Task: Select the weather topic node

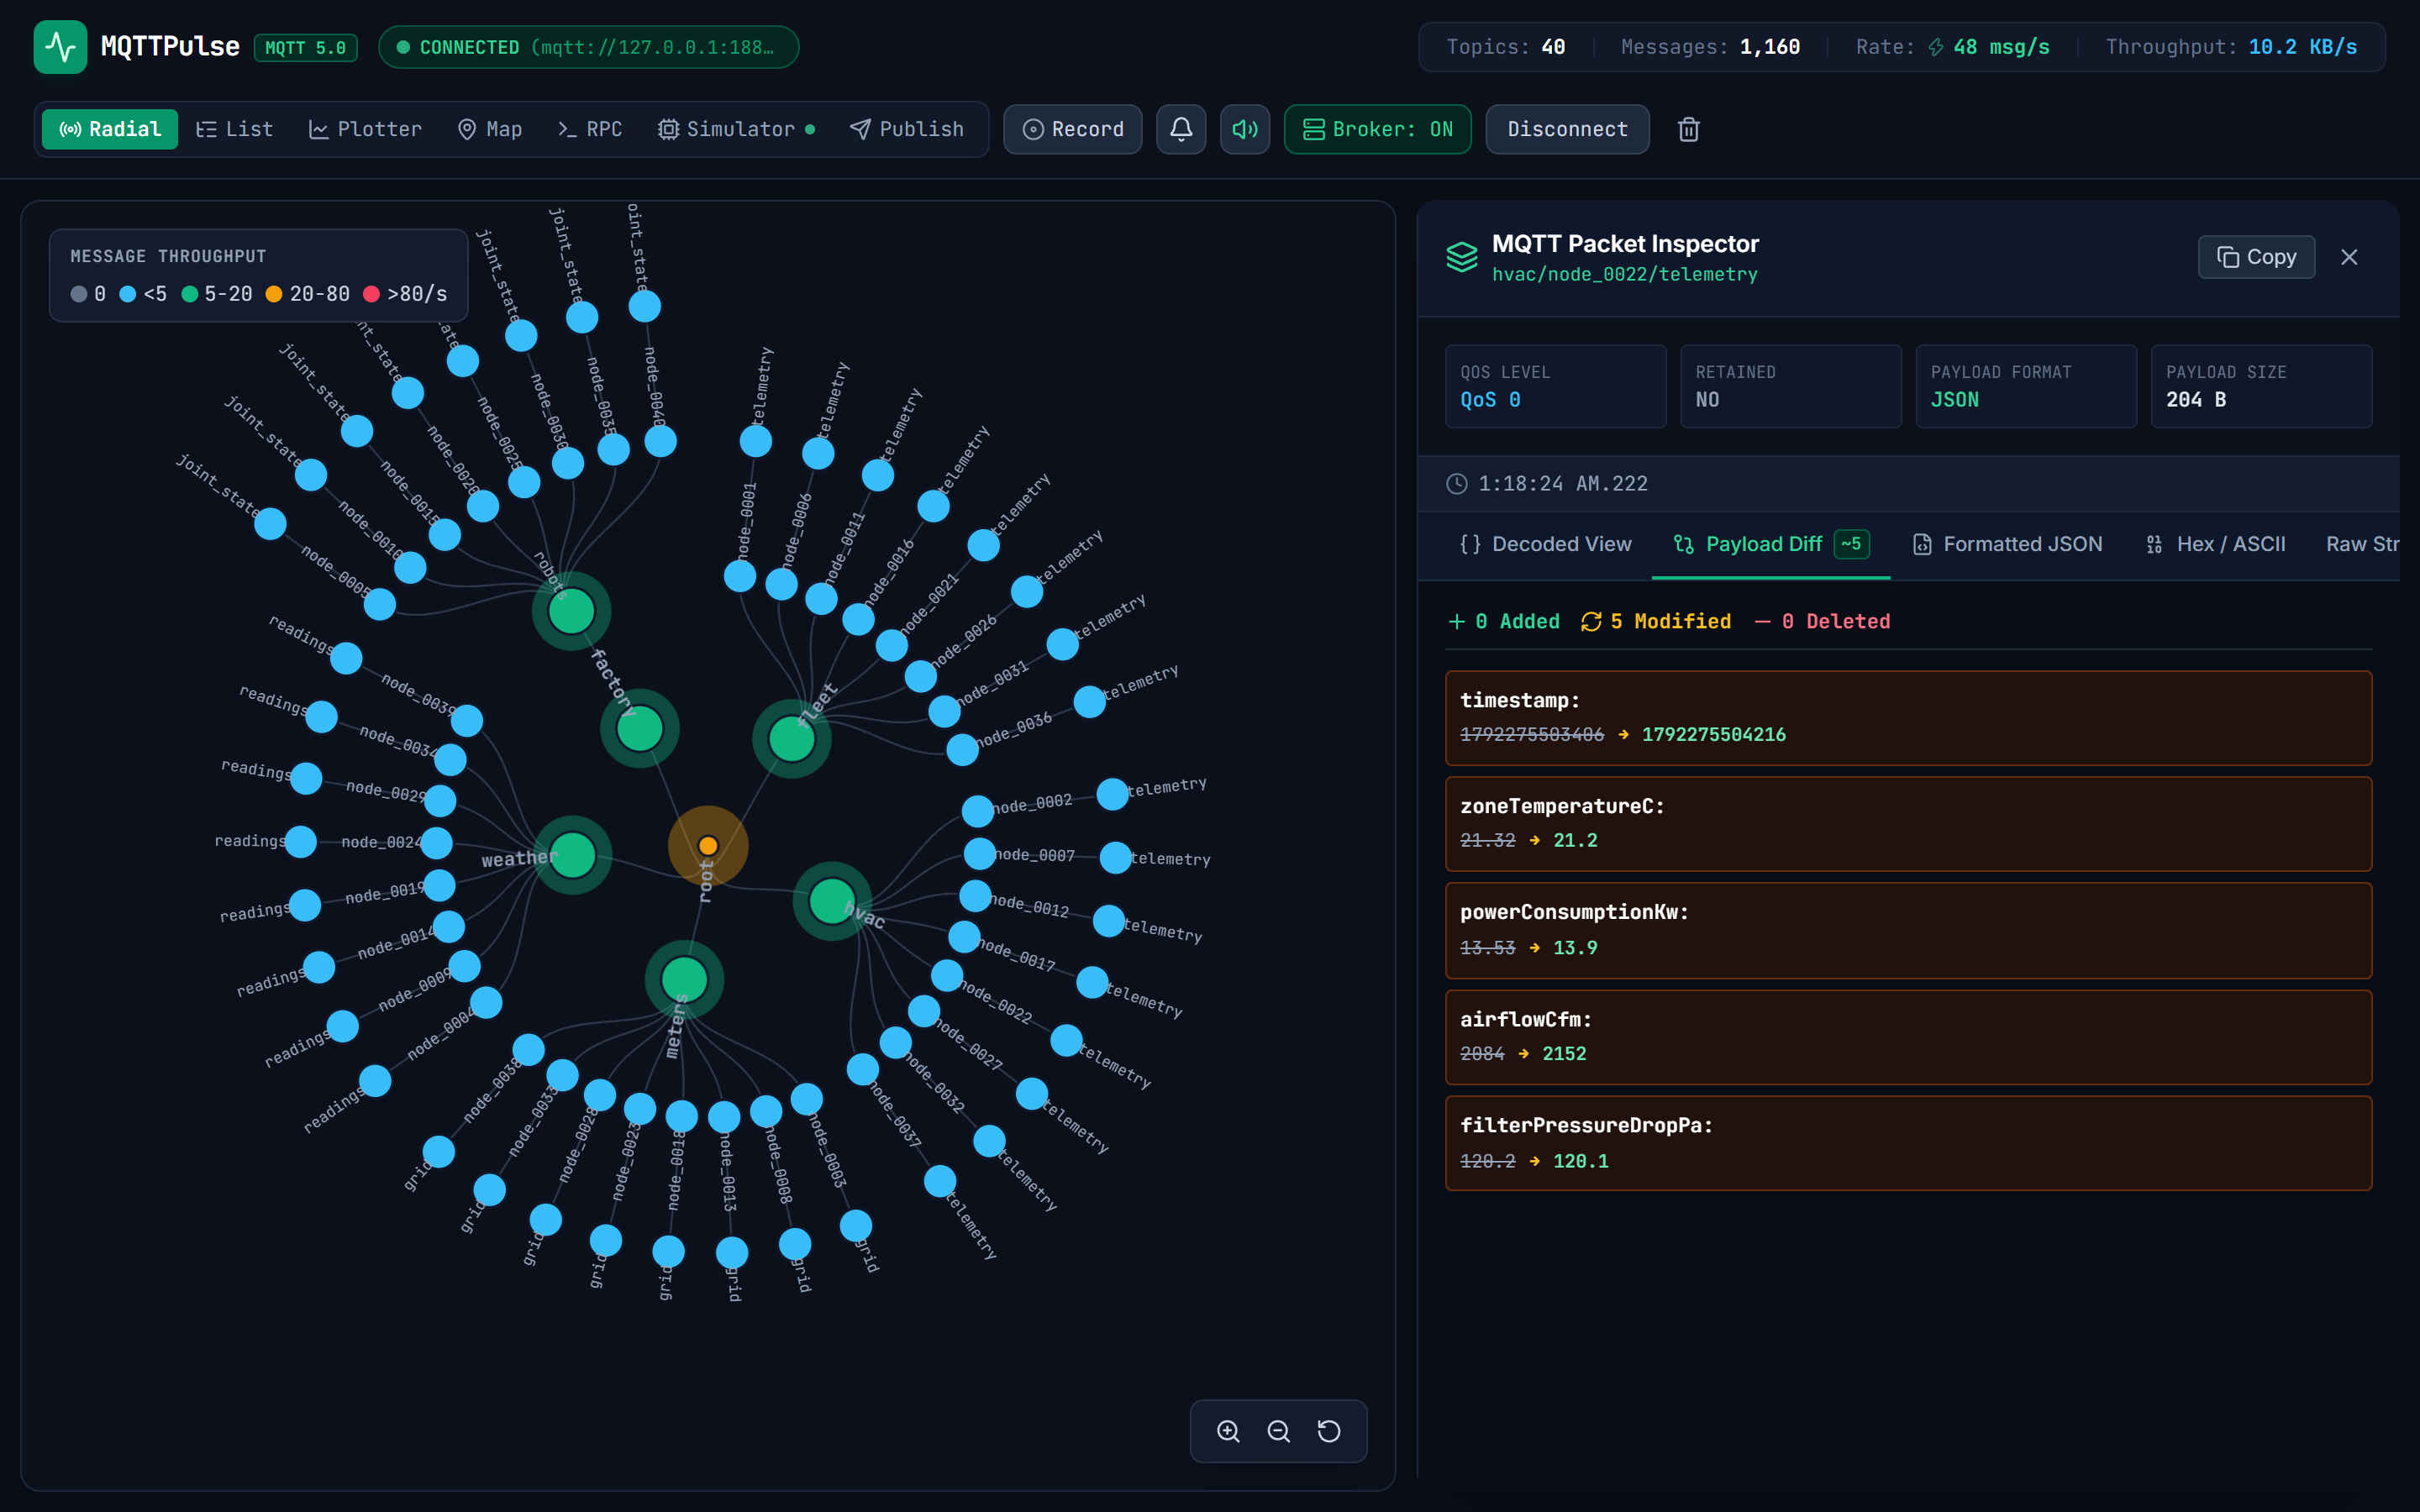Action: point(572,855)
